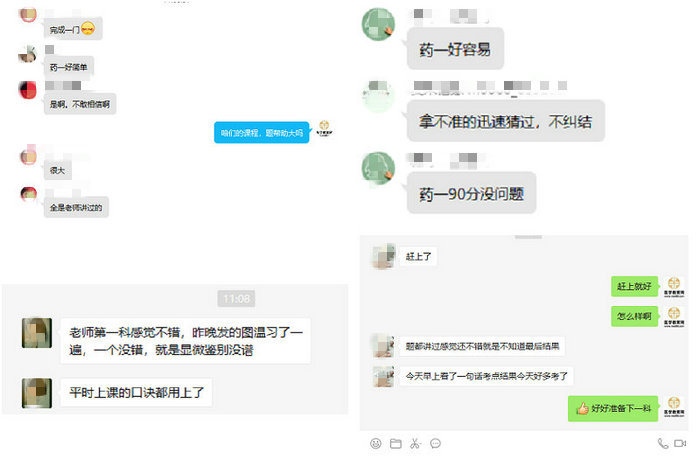This screenshot has height=466, width=700.
Task: Start a video call with the camera icon
Action: 680,443
